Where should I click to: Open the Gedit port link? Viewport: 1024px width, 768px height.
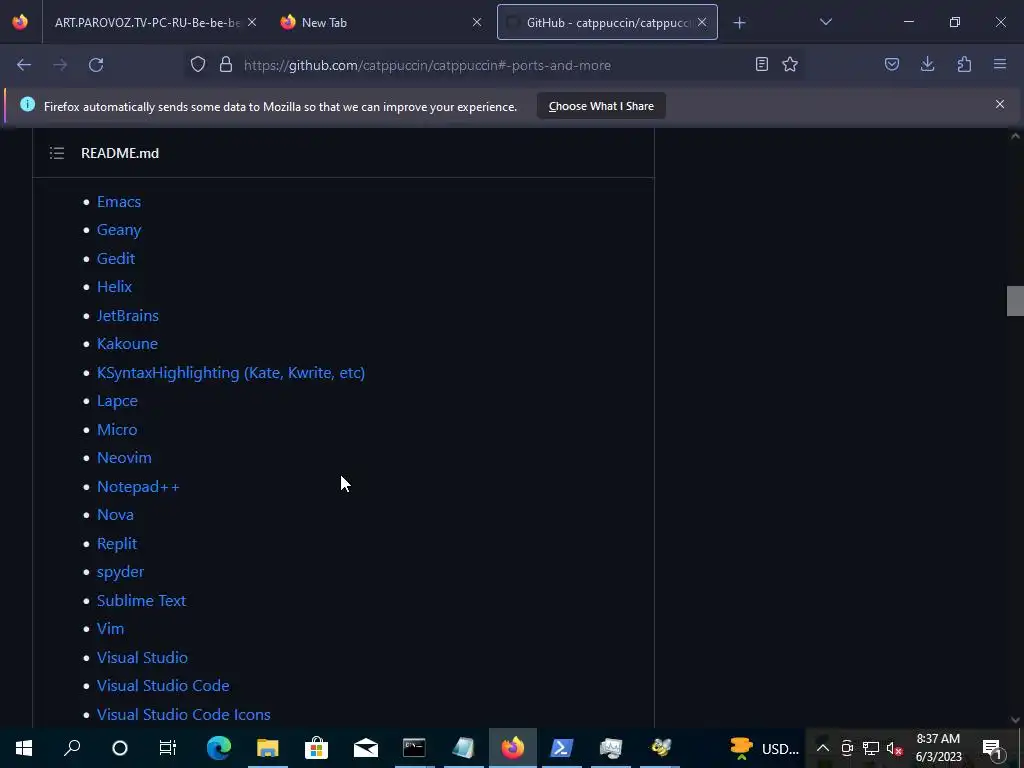coord(116,259)
